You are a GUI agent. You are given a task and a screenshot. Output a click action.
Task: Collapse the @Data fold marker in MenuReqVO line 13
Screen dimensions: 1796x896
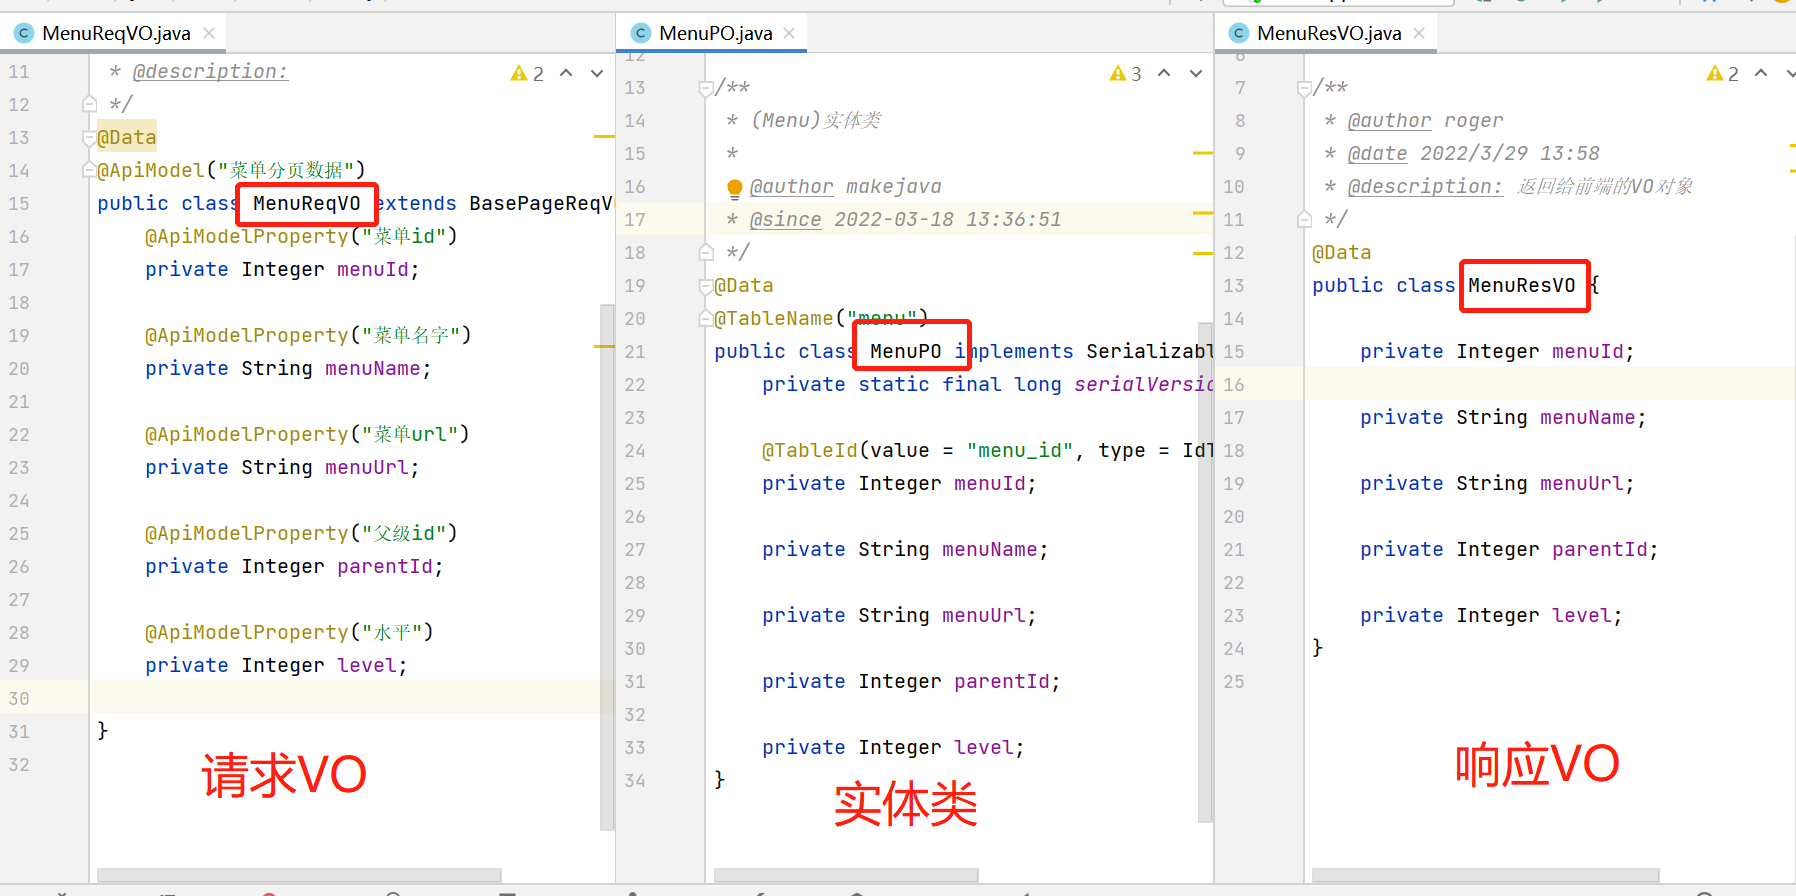89,137
